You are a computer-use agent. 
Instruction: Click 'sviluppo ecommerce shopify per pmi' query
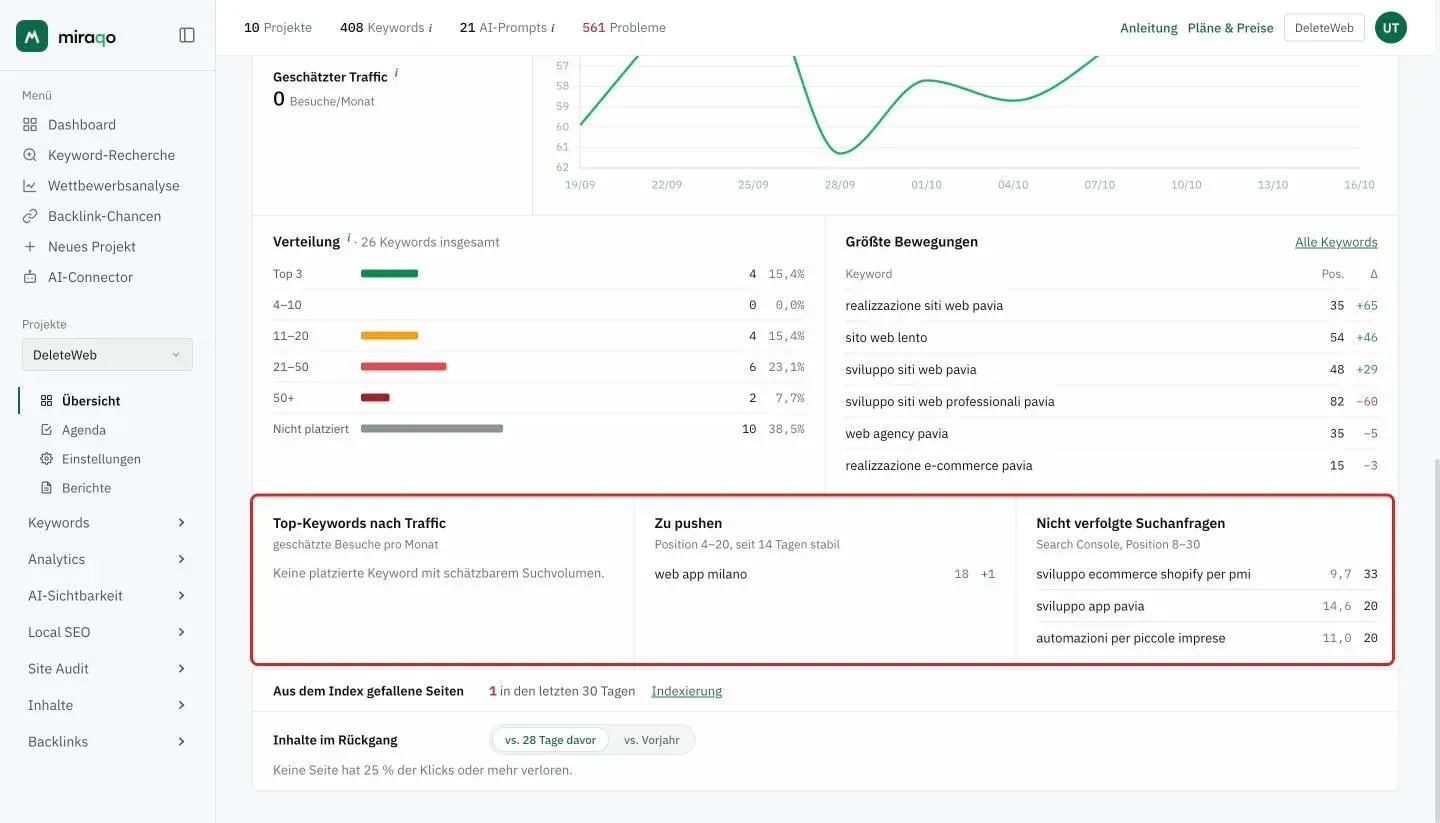coord(1143,574)
